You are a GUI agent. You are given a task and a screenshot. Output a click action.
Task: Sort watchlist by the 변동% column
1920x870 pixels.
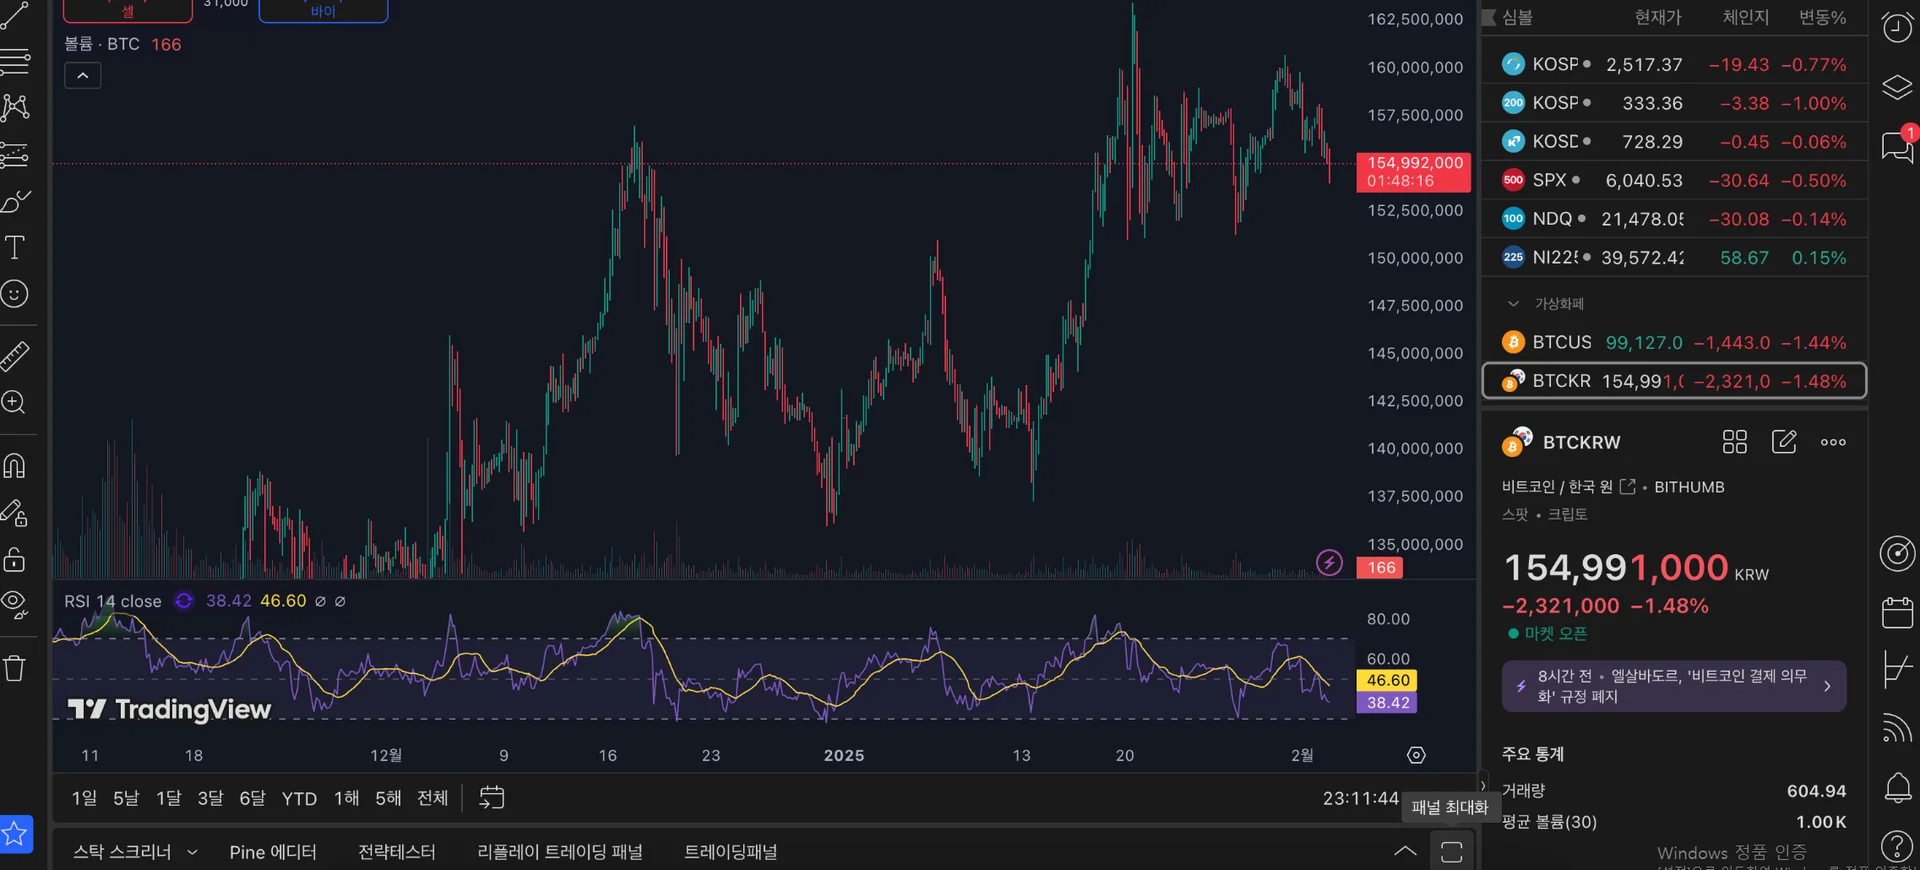1822,17
